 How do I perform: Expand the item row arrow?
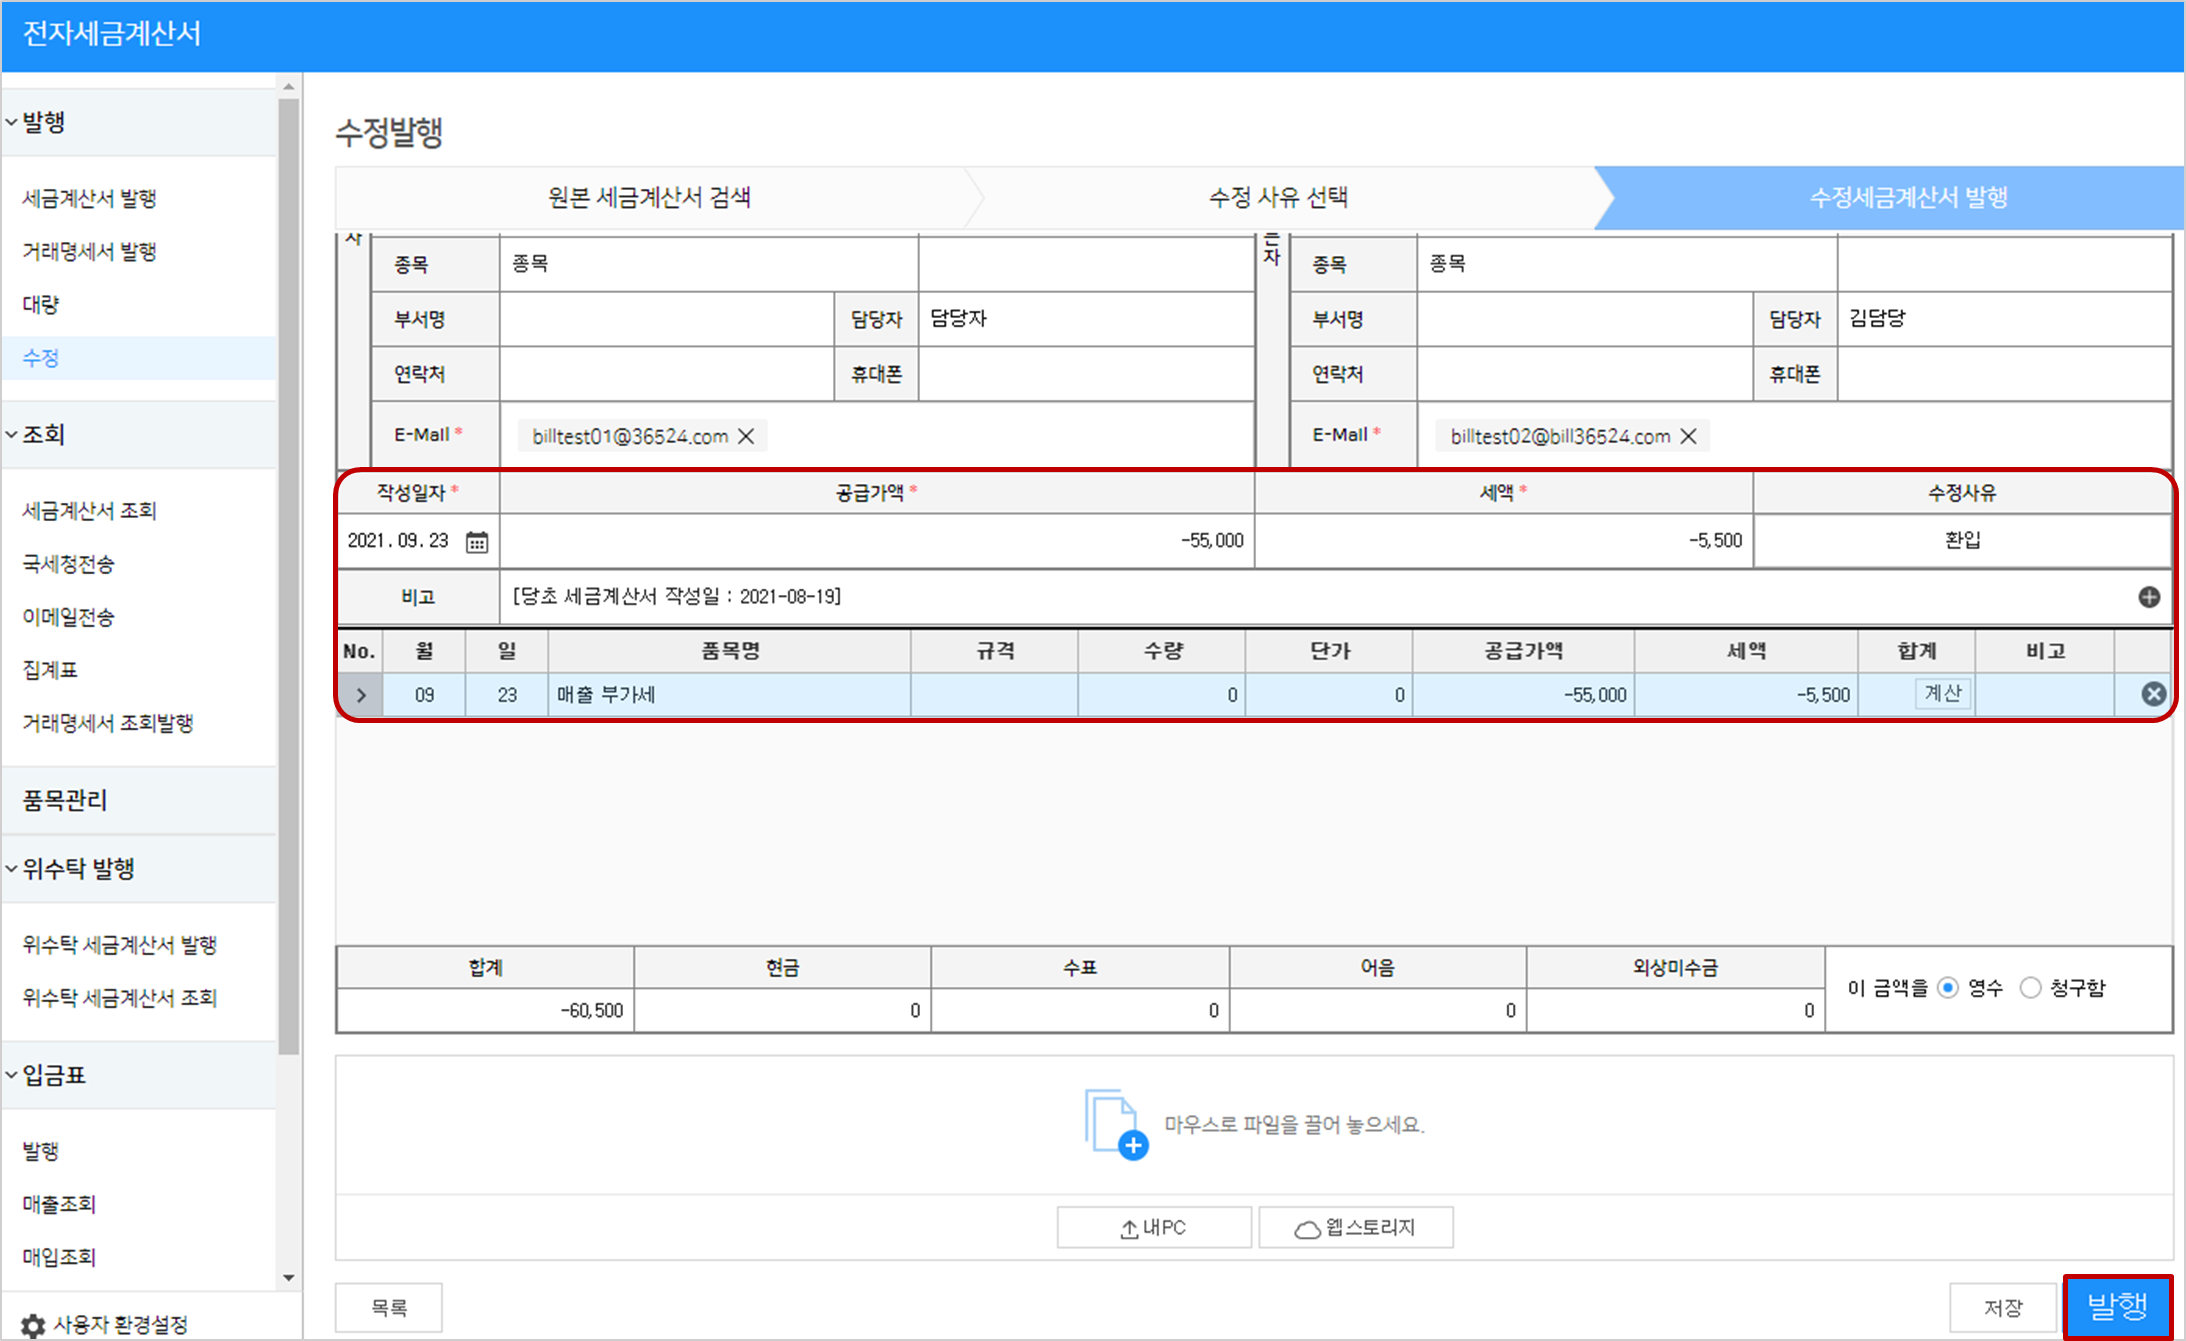pyautogui.click(x=361, y=695)
